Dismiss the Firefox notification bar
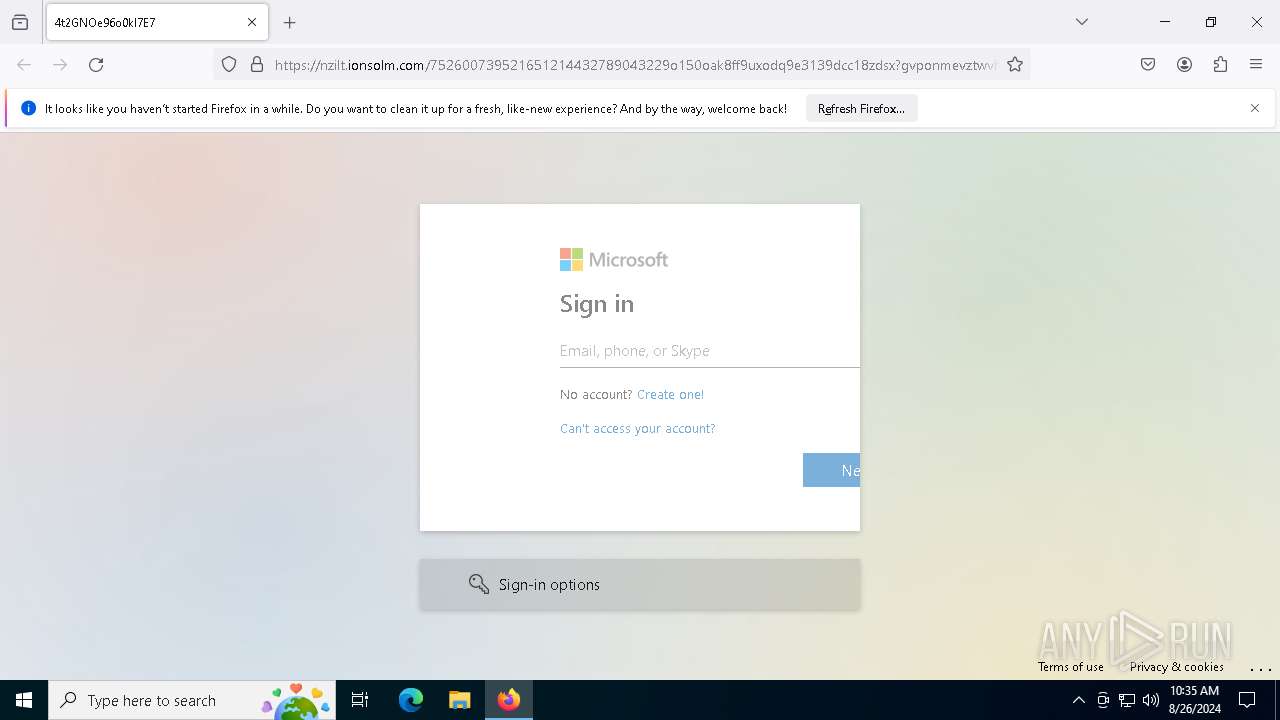Screen dimensions: 1280x720 pos(1255,108)
